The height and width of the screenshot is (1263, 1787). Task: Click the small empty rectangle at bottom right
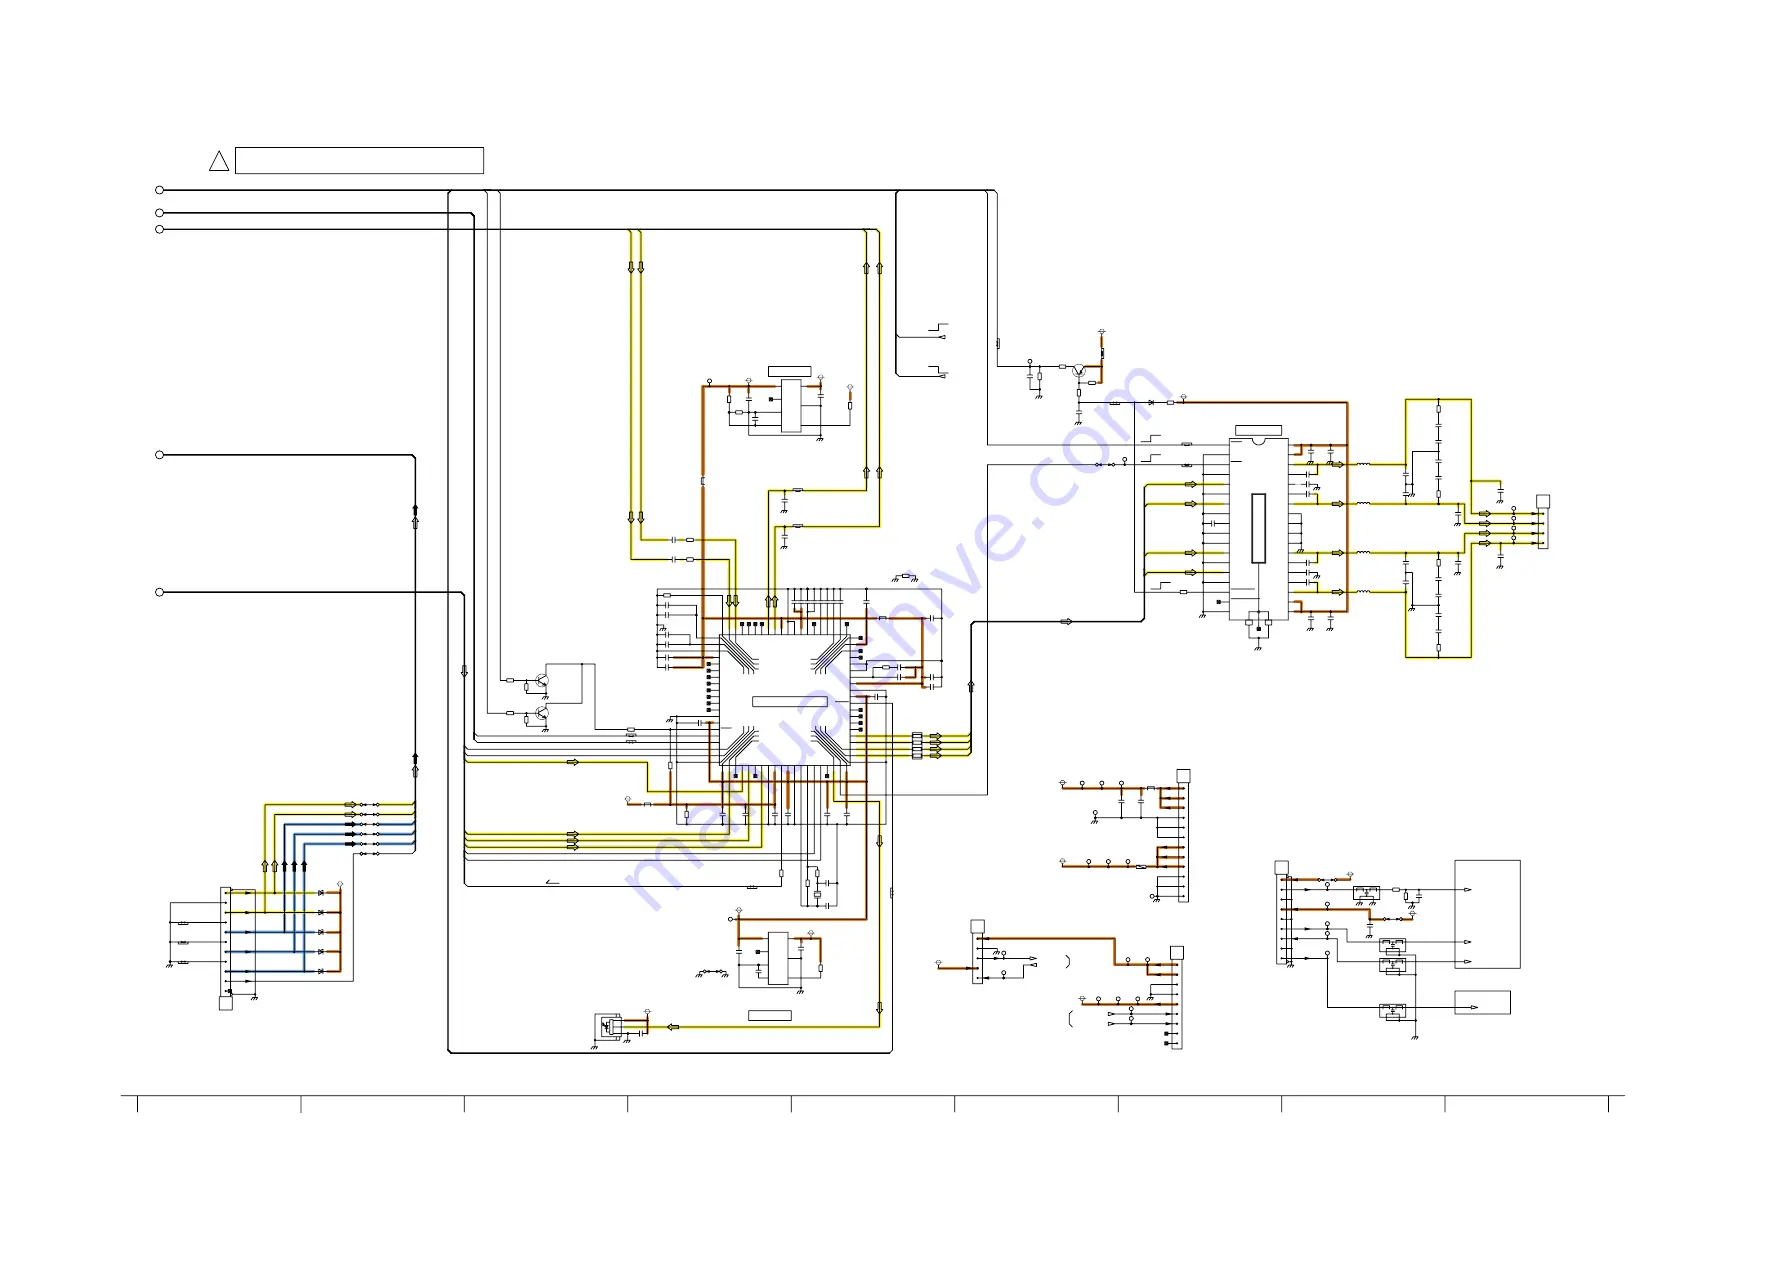[x=1482, y=1002]
